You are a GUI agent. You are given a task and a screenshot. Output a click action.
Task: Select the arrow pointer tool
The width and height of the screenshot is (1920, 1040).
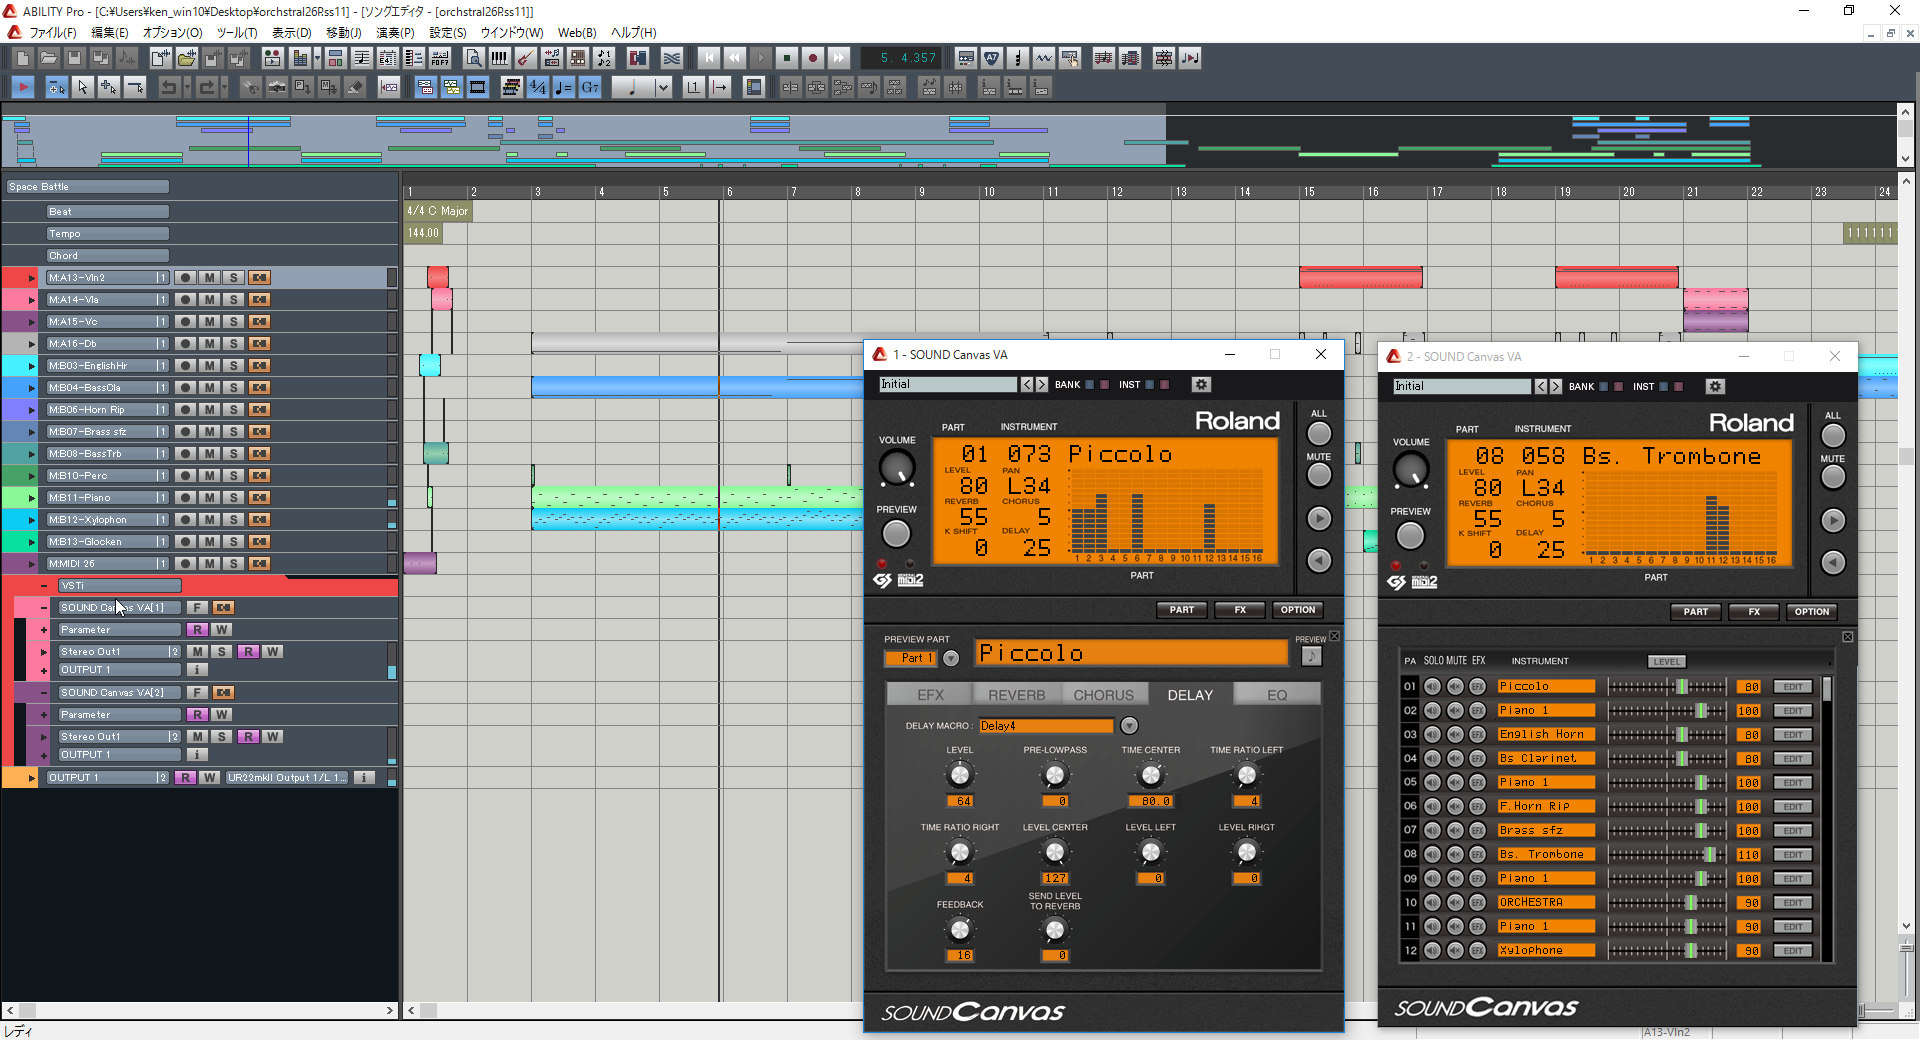tap(82, 88)
